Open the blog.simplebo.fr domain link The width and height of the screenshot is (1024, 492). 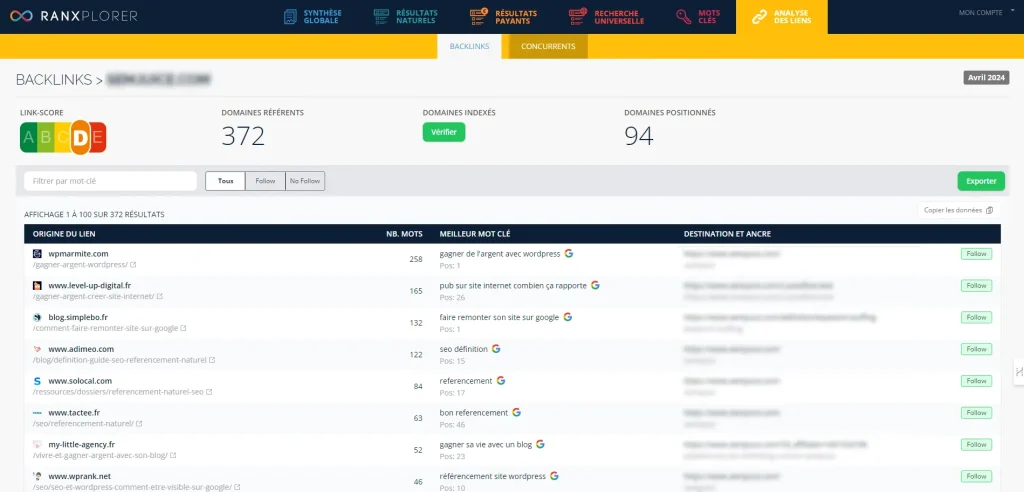(78, 317)
